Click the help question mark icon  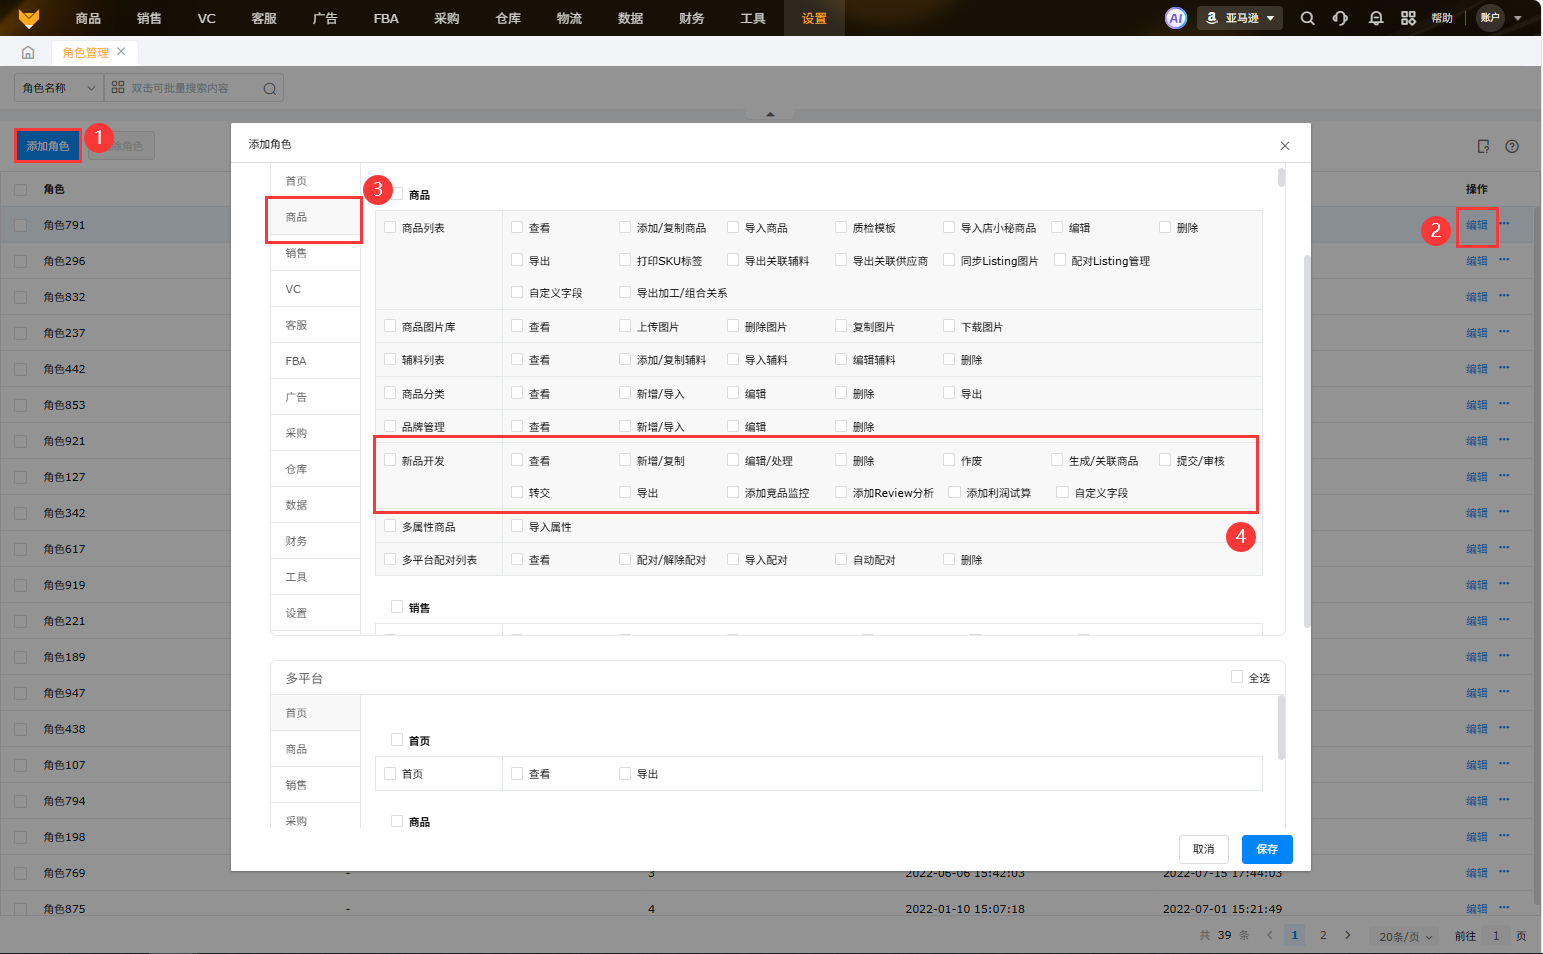pos(1512,146)
